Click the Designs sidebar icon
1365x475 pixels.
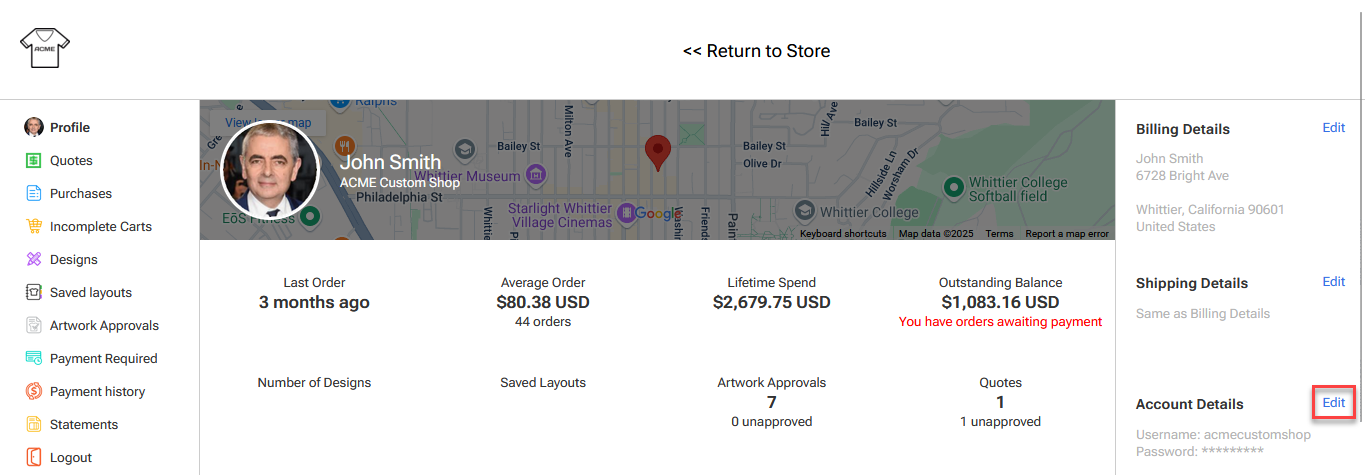[x=34, y=260]
